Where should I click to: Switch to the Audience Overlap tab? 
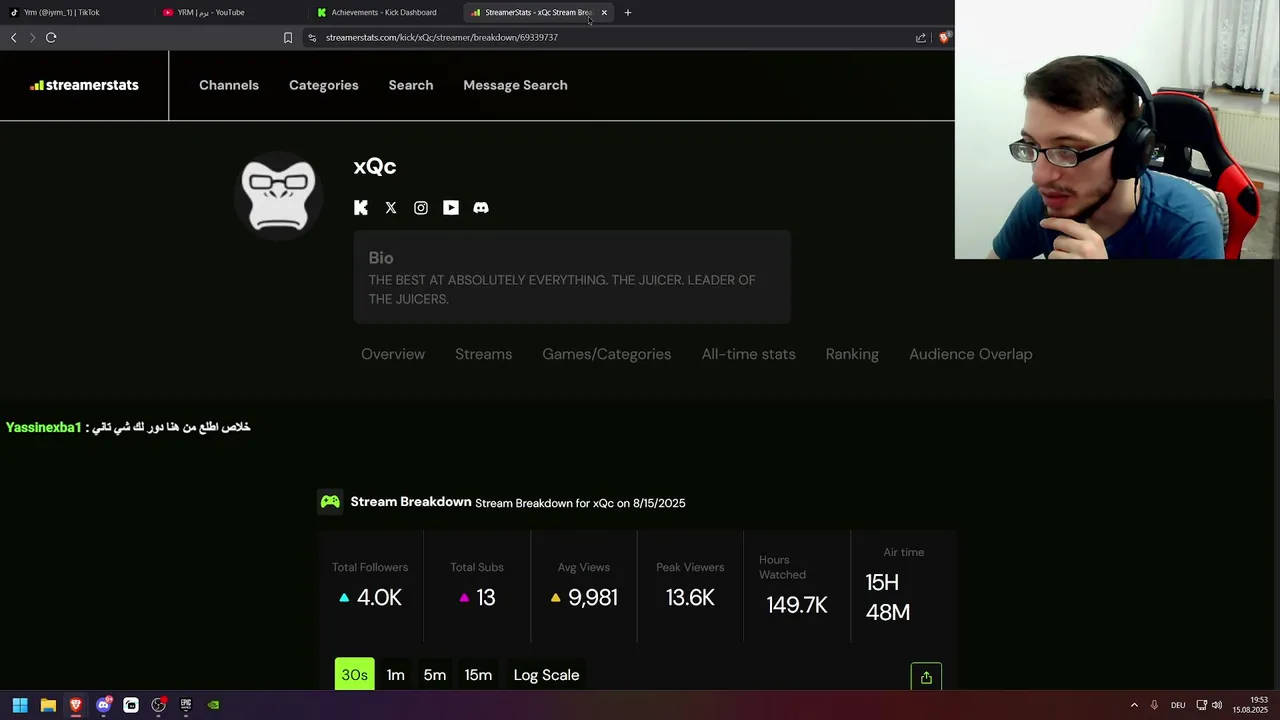click(971, 354)
